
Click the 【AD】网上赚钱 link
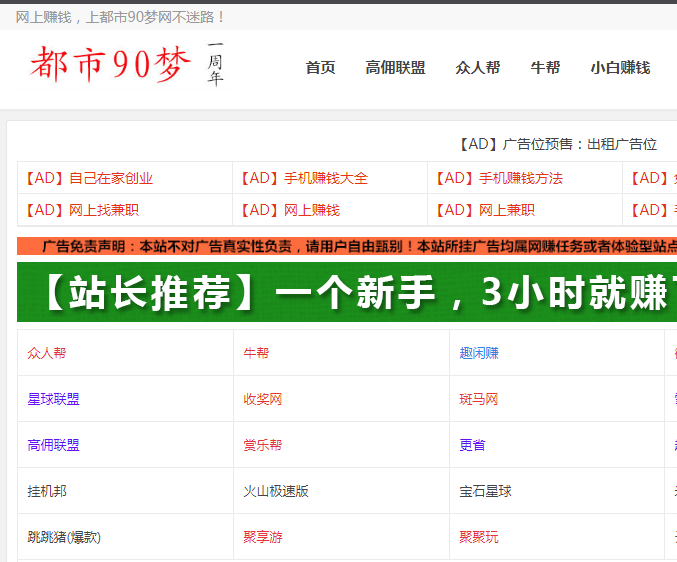[290, 210]
